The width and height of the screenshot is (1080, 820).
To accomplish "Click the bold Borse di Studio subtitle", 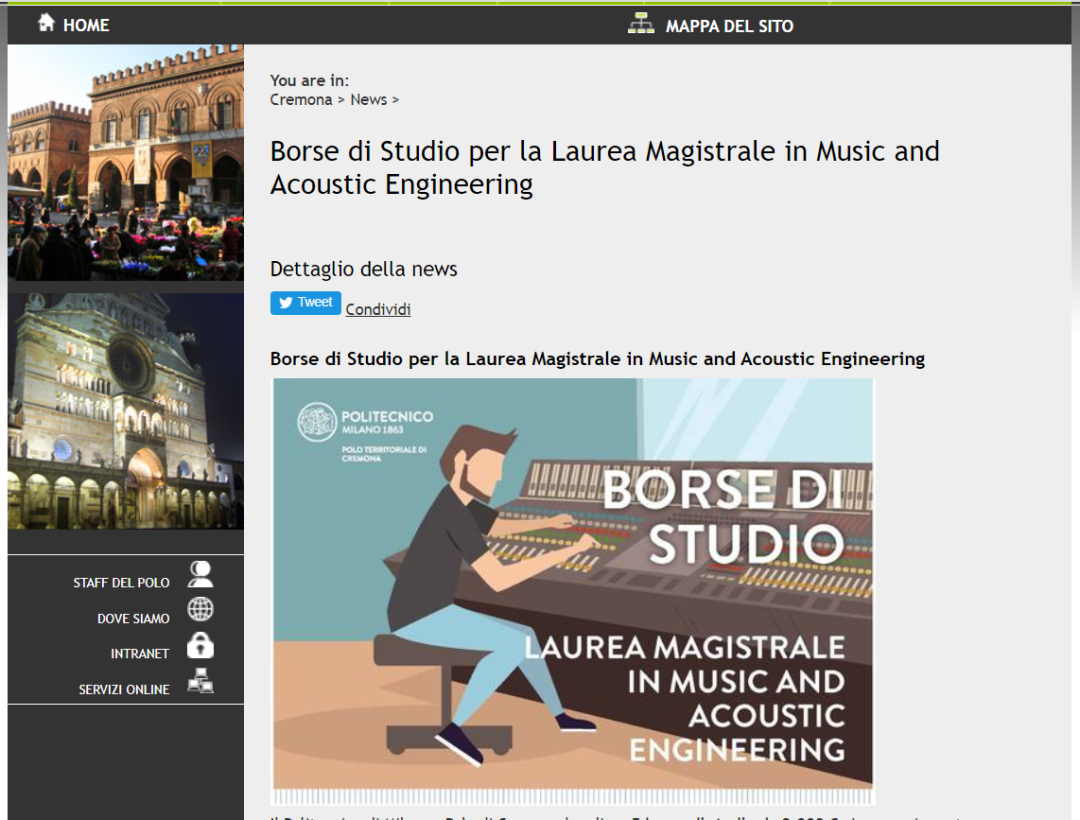I will point(597,359).
